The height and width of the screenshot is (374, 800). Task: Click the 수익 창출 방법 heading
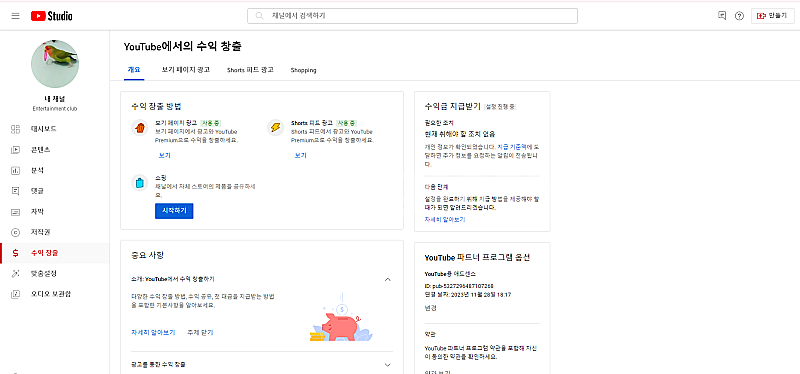click(157, 107)
